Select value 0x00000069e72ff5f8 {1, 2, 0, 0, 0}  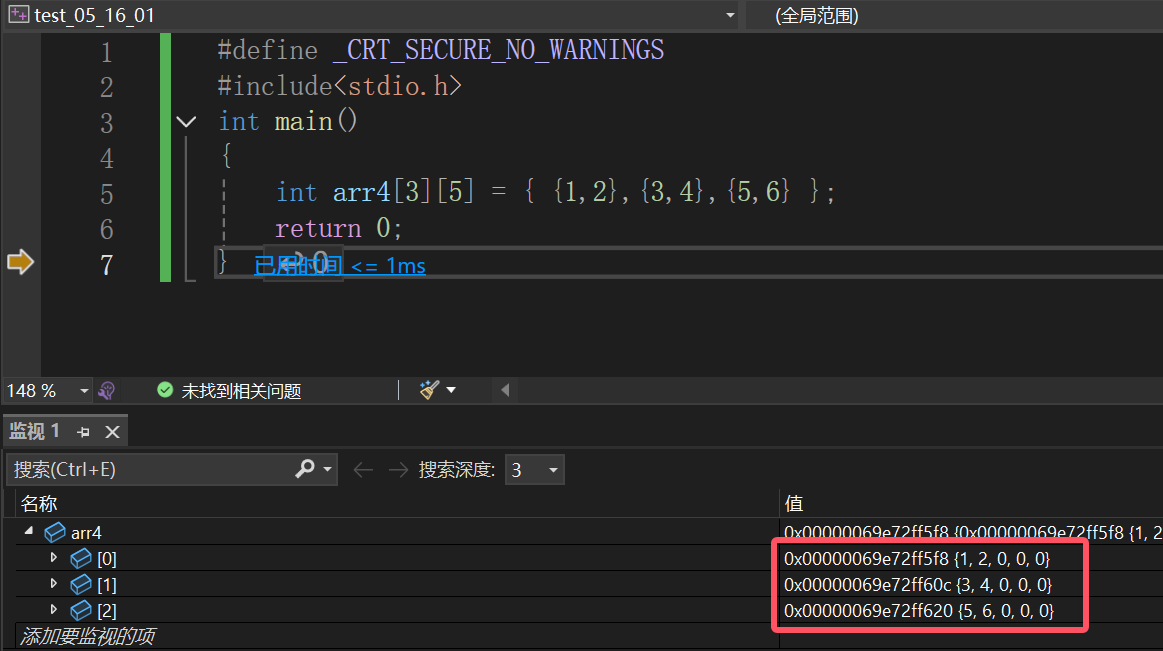coord(917,558)
